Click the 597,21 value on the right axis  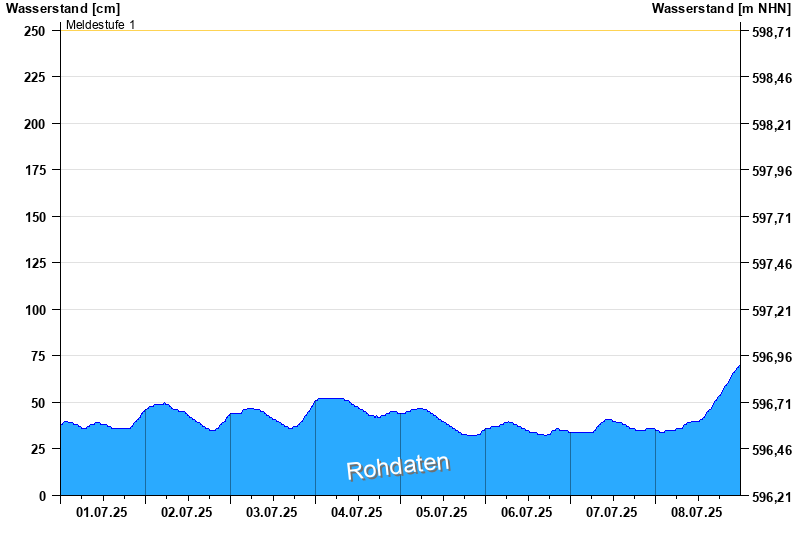[772, 311]
